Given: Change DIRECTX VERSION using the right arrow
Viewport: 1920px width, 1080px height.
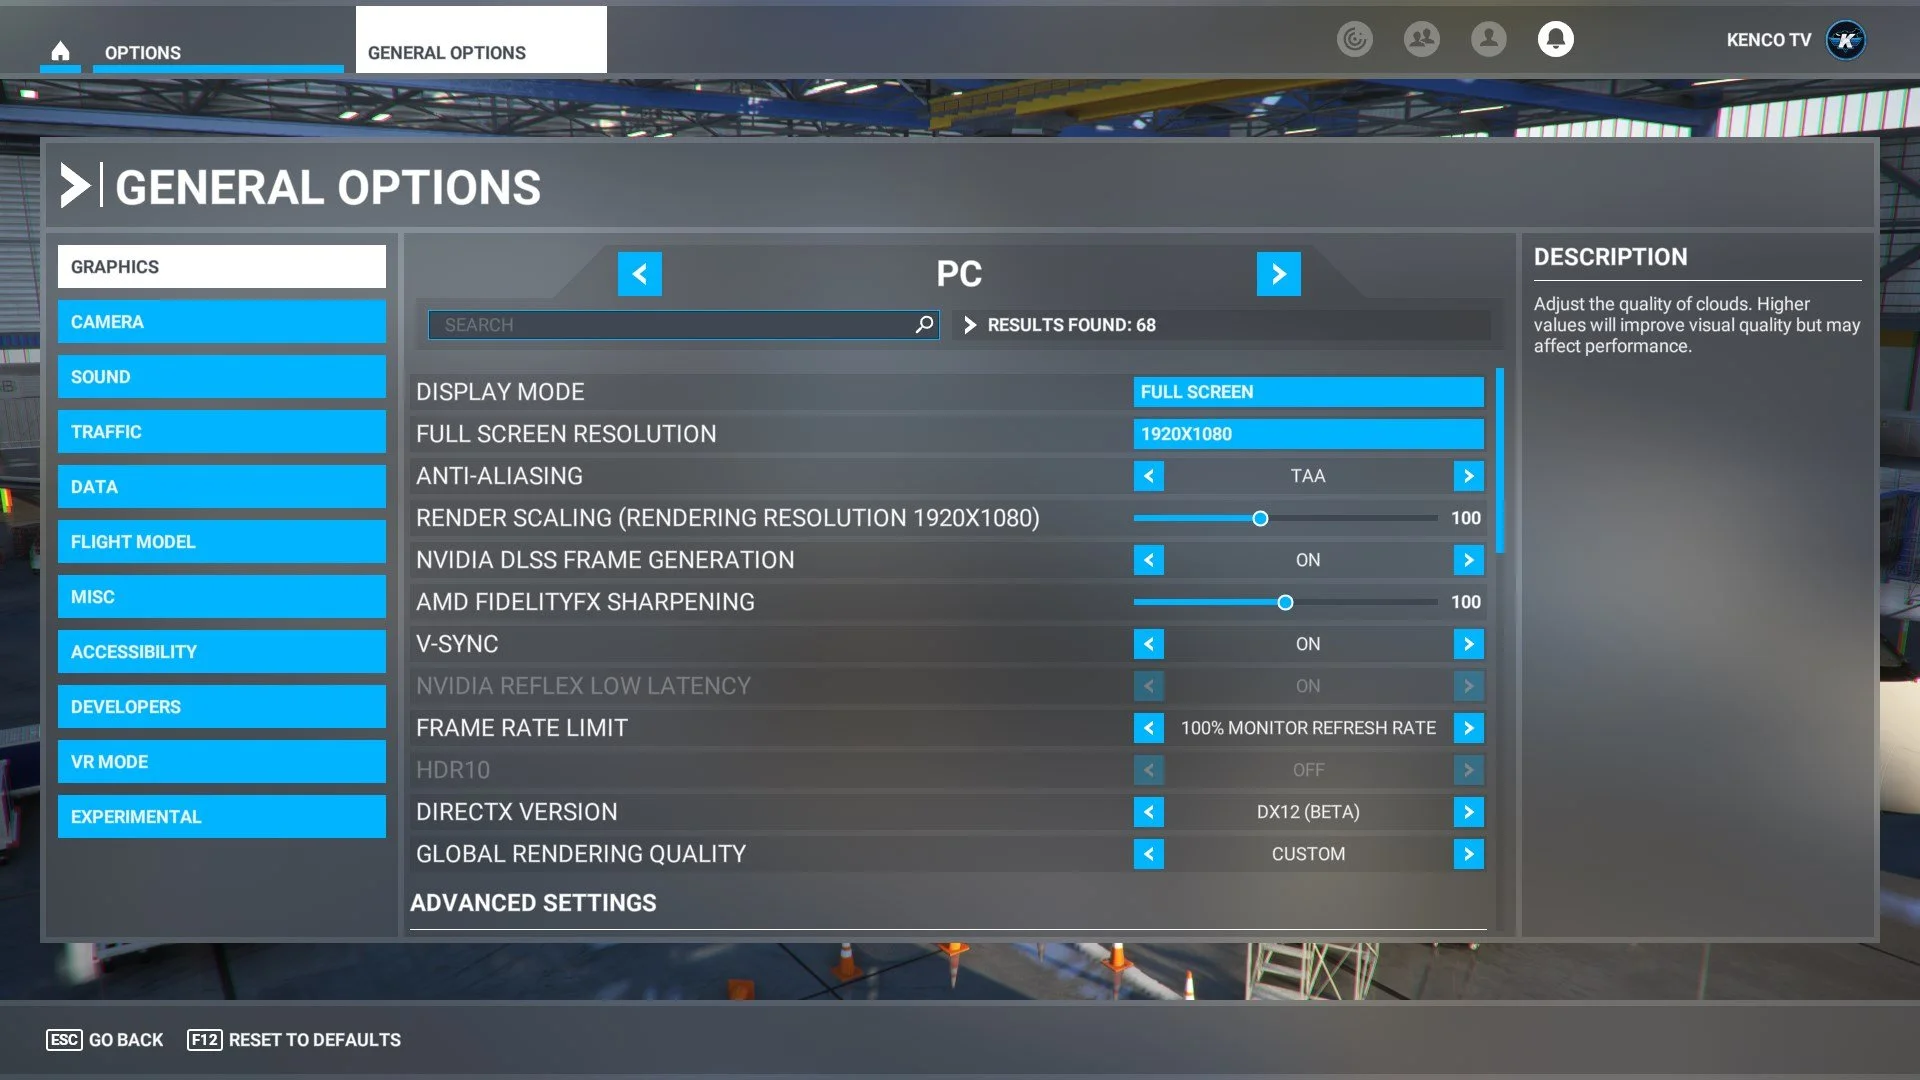Looking at the screenshot, I should [x=1468, y=812].
